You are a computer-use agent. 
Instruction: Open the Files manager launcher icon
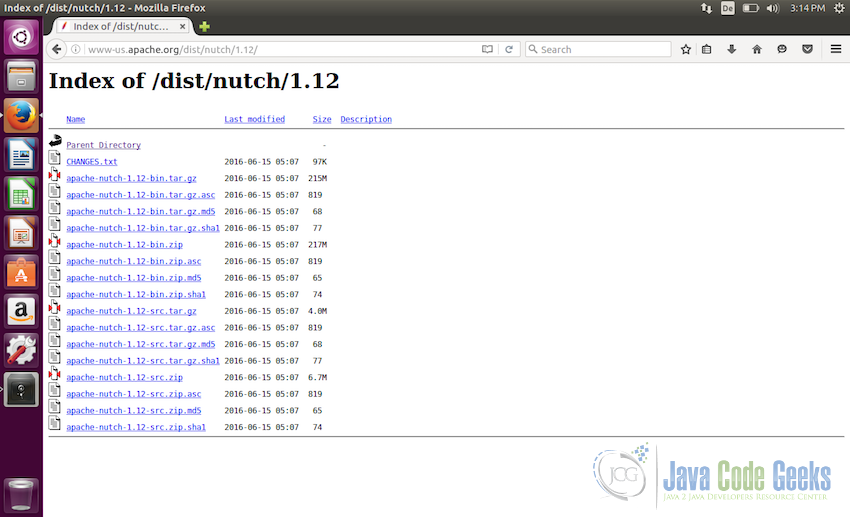point(21,76)
